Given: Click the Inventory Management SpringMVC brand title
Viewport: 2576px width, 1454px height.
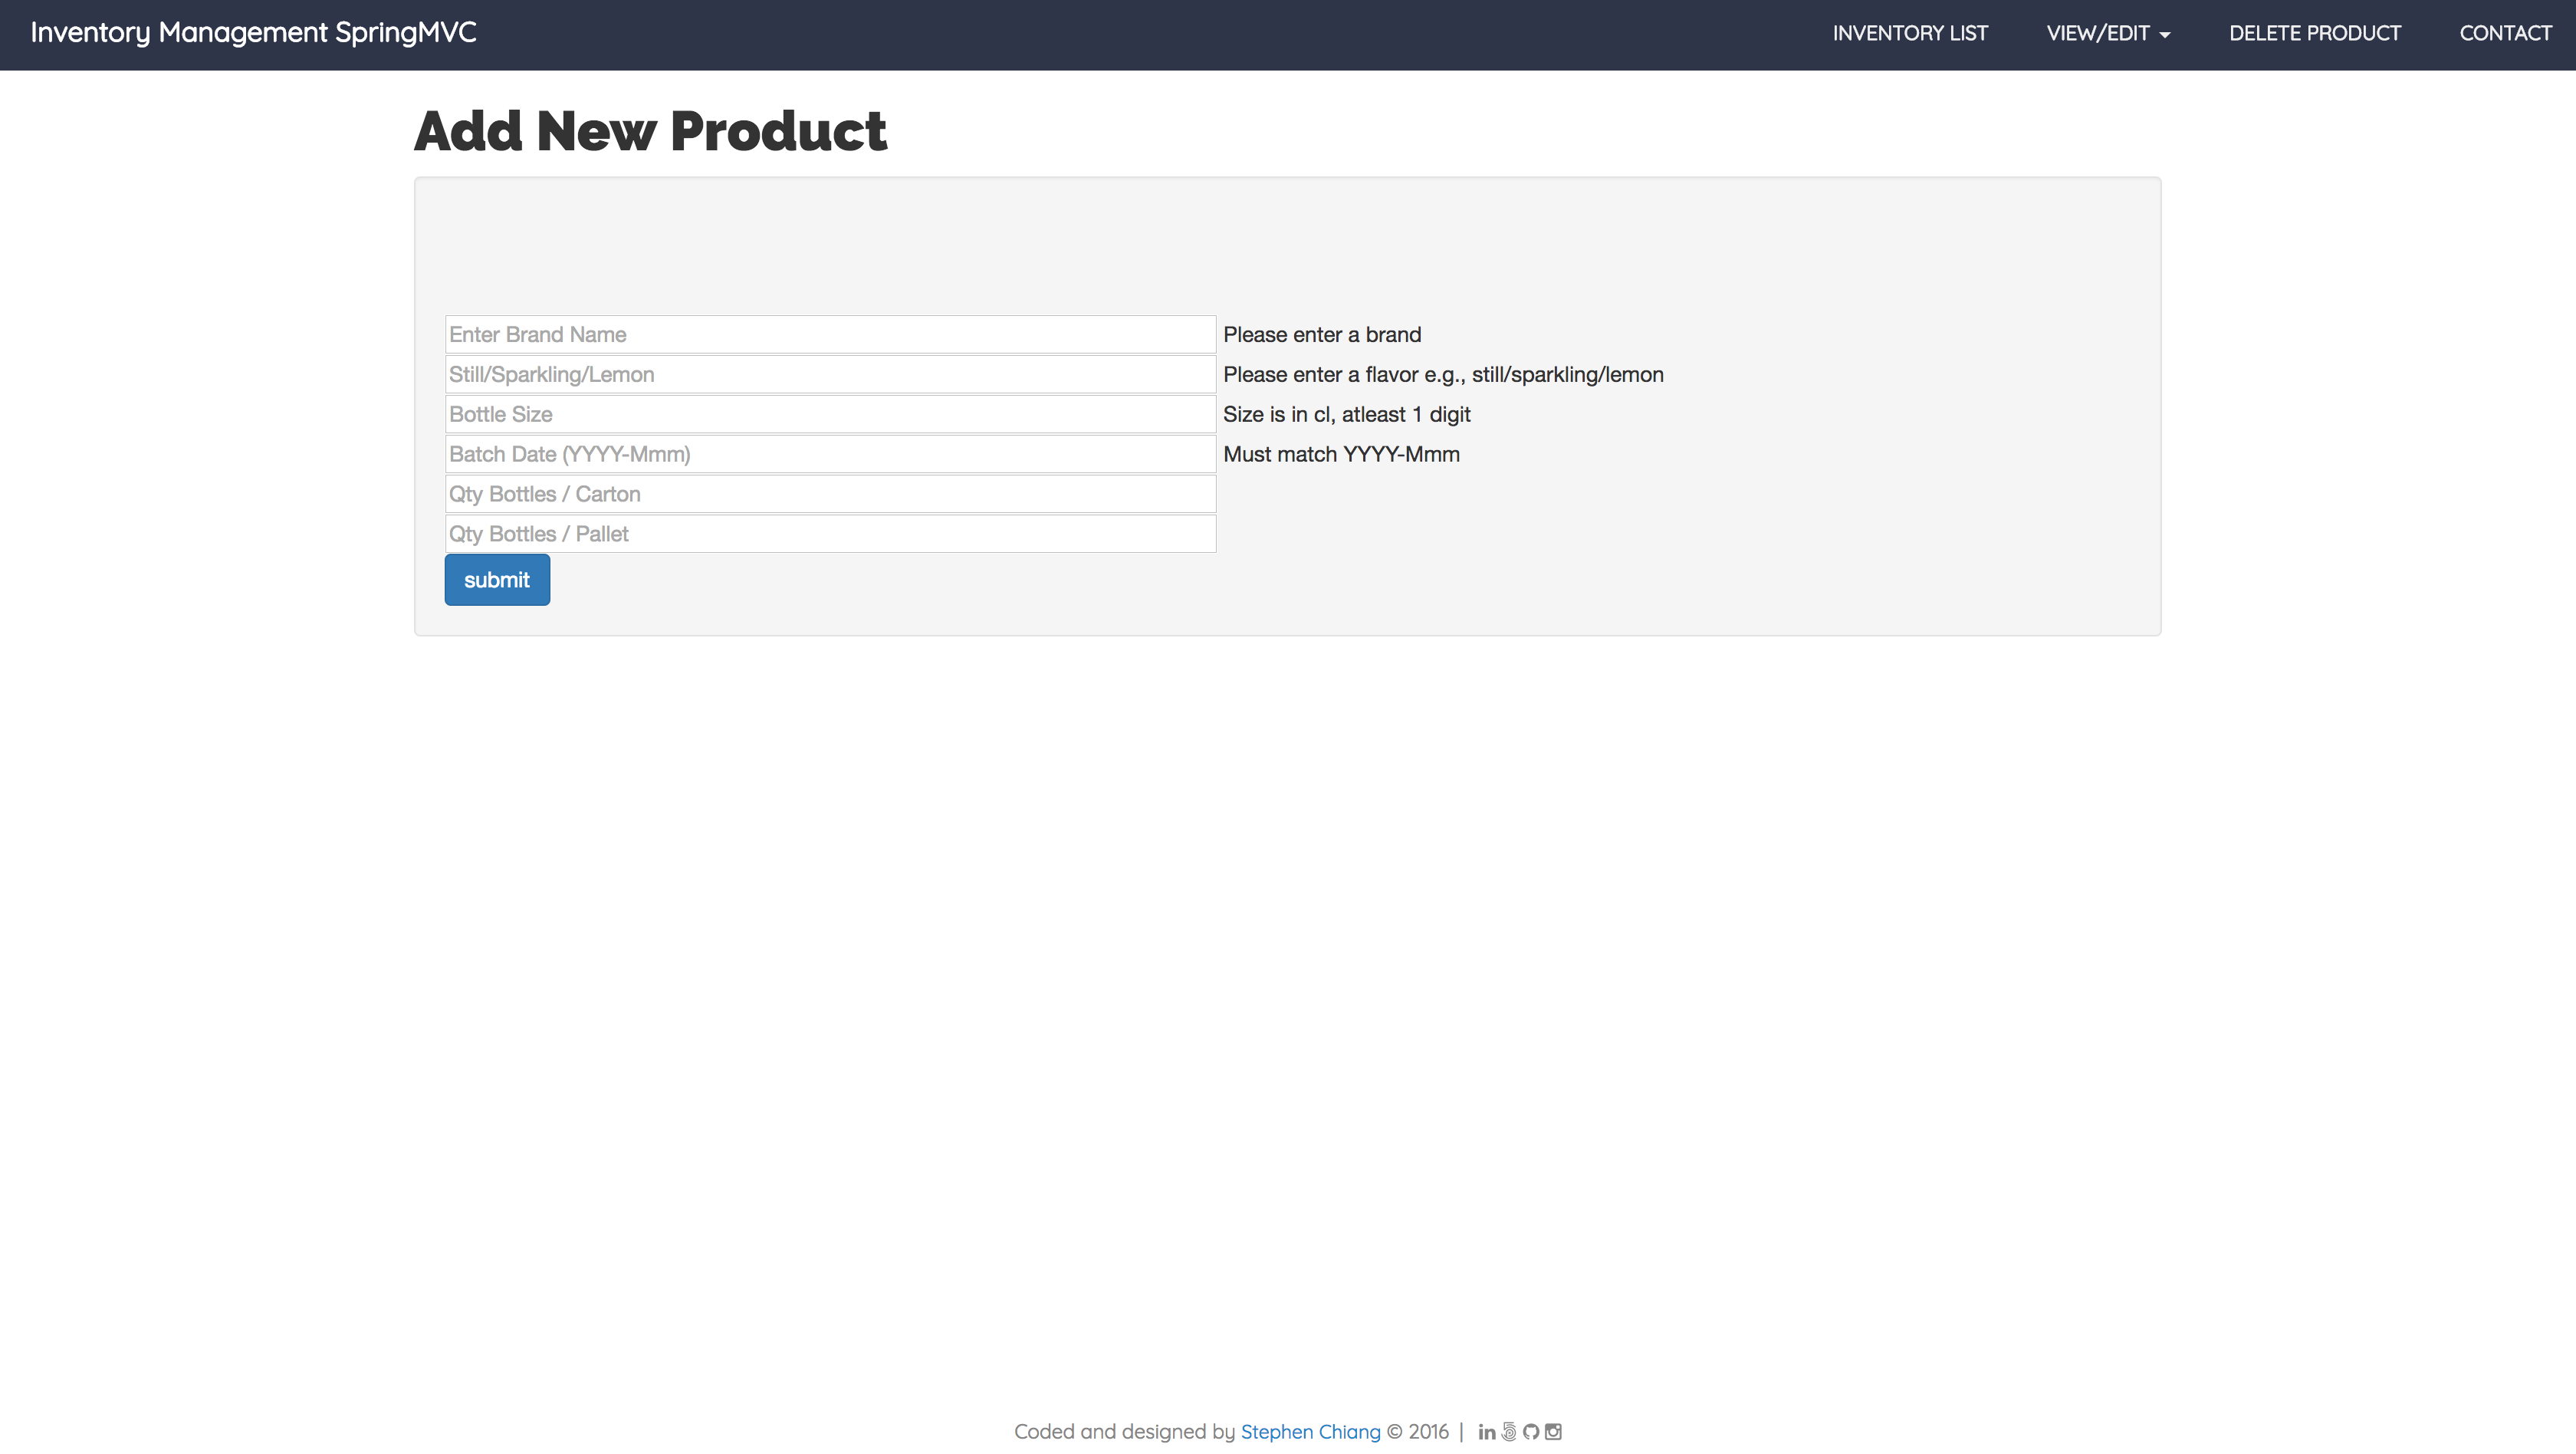Looking at the screenshot, I should tap(253, 32).
